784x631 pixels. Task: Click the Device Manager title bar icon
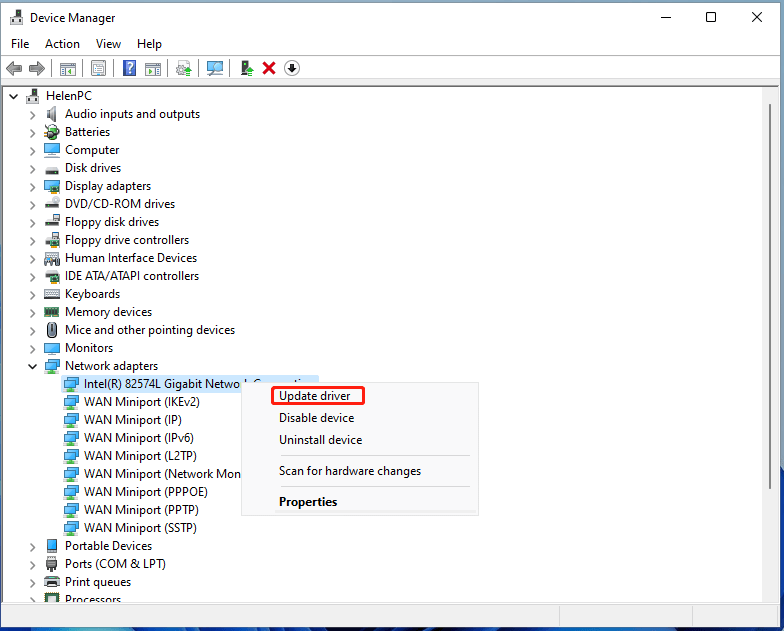16,18
